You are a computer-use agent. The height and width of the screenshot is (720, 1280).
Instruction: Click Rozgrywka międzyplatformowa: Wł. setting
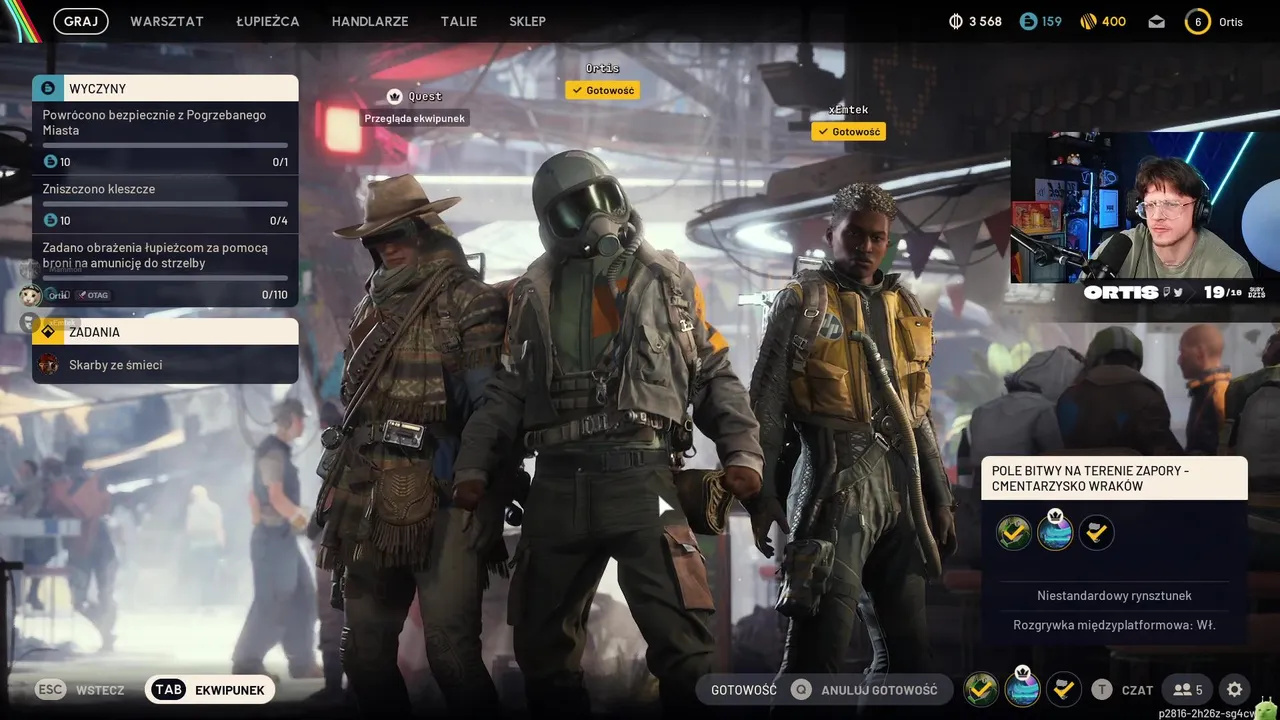pyautogui.click(x=1114, y=625)
